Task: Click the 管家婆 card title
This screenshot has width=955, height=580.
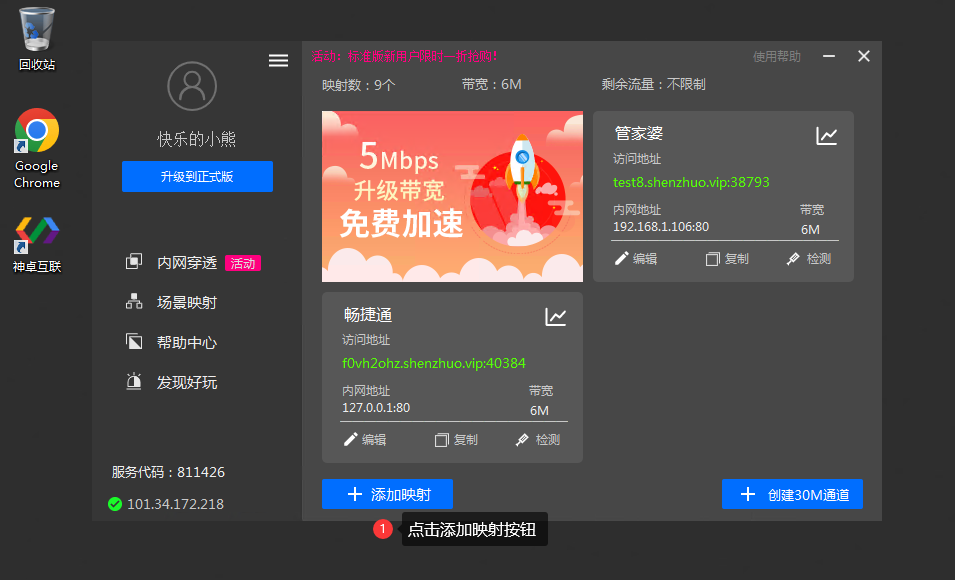Action: [x=638, y=133]
